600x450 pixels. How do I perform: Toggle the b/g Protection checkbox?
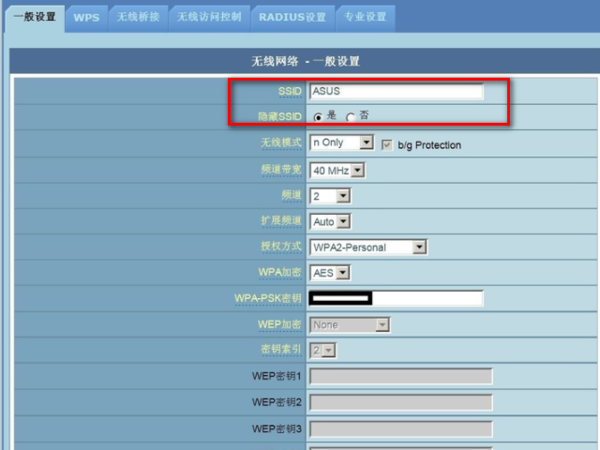click(x=387, y=144)
